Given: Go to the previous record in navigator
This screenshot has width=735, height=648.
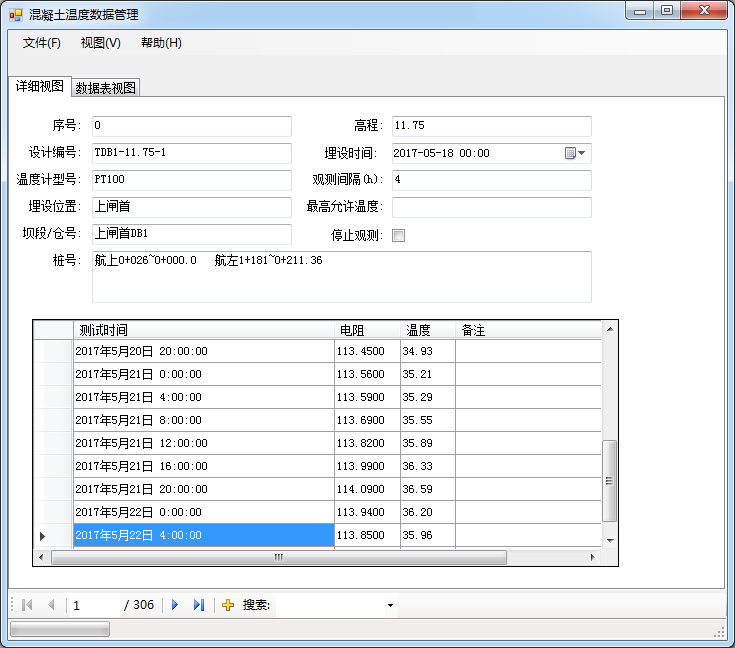Looking at the screenshot, I should 52,605.
